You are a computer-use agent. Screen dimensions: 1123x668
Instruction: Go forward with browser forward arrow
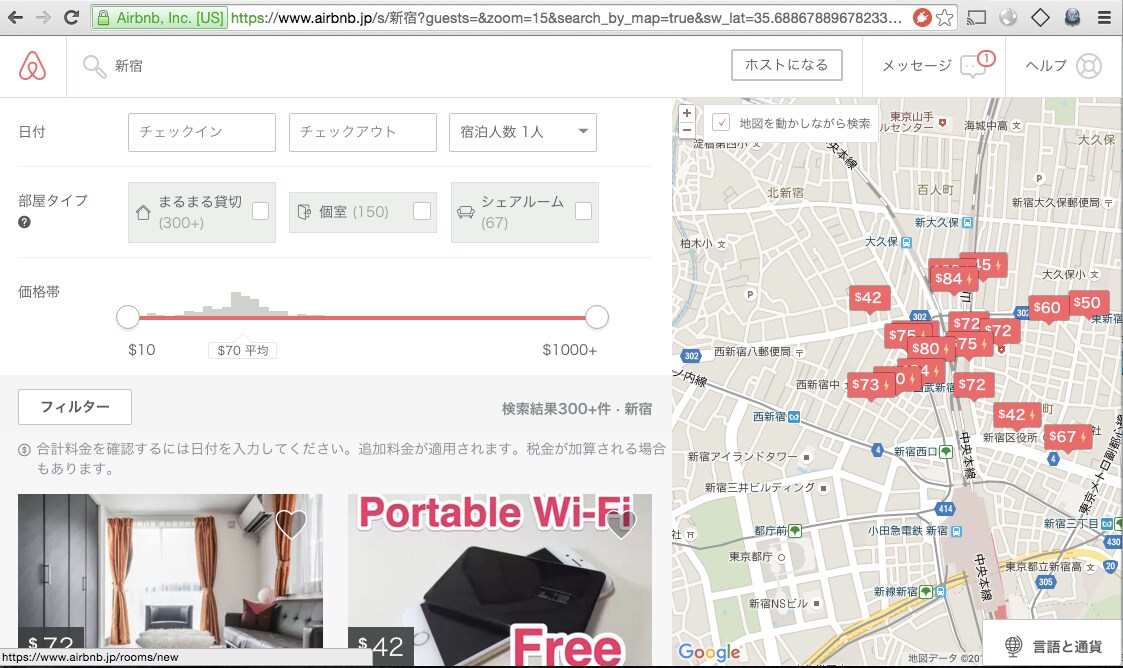click(43, 17)
